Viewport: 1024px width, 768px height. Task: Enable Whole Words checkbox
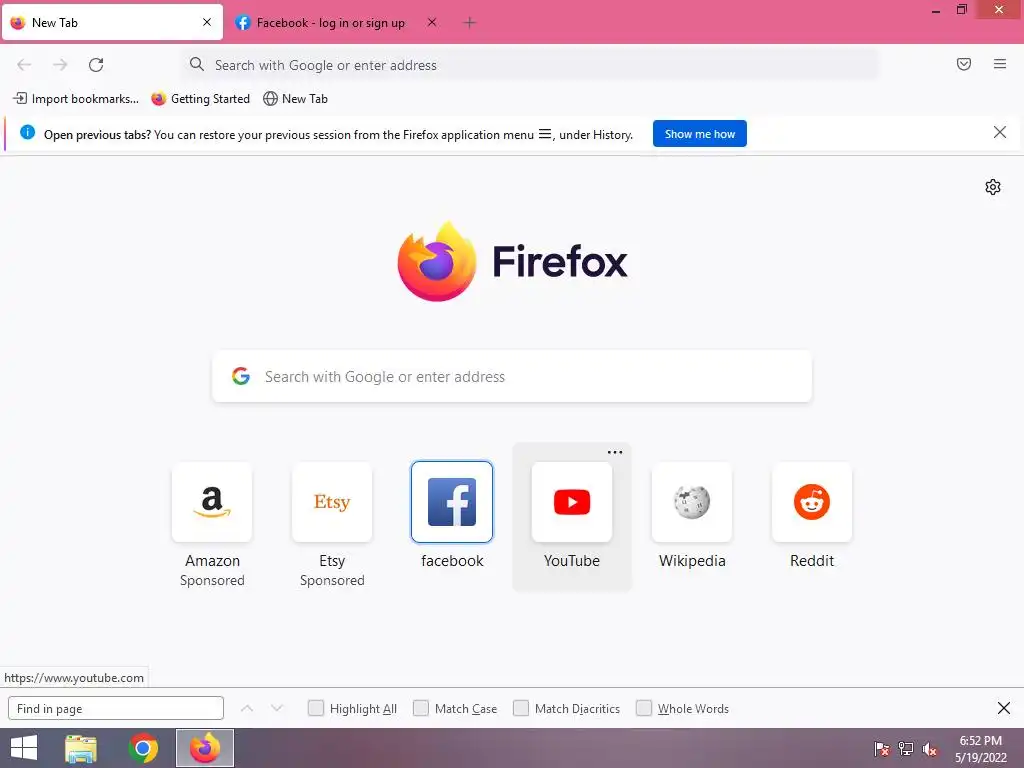point(643,708)
